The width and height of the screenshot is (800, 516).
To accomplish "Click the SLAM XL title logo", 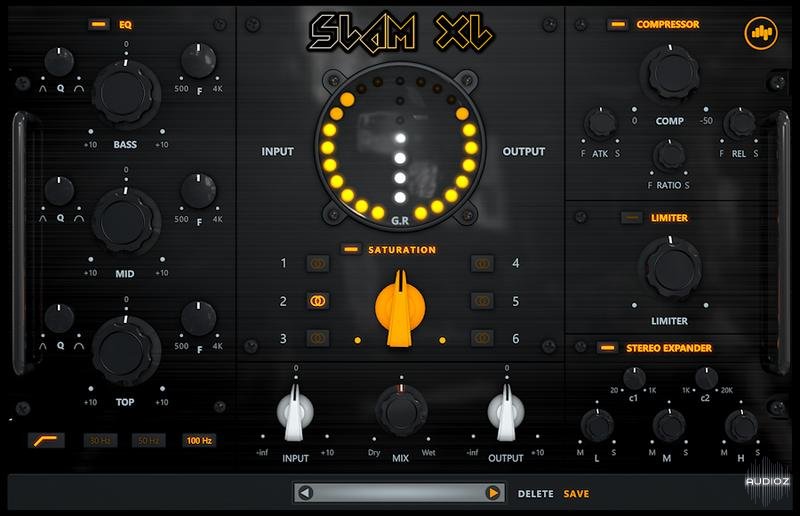I will (x=401, y=34).
